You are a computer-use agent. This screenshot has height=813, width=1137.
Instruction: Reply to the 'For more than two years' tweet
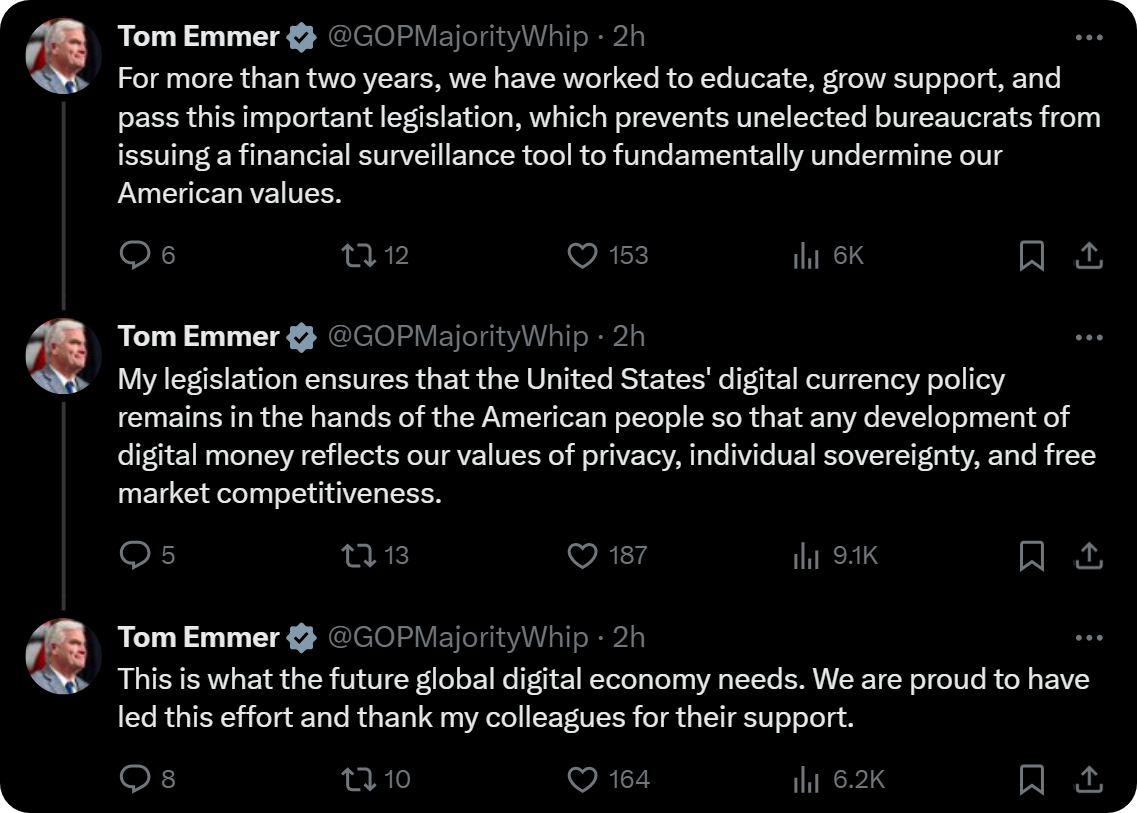click(134, 256)
